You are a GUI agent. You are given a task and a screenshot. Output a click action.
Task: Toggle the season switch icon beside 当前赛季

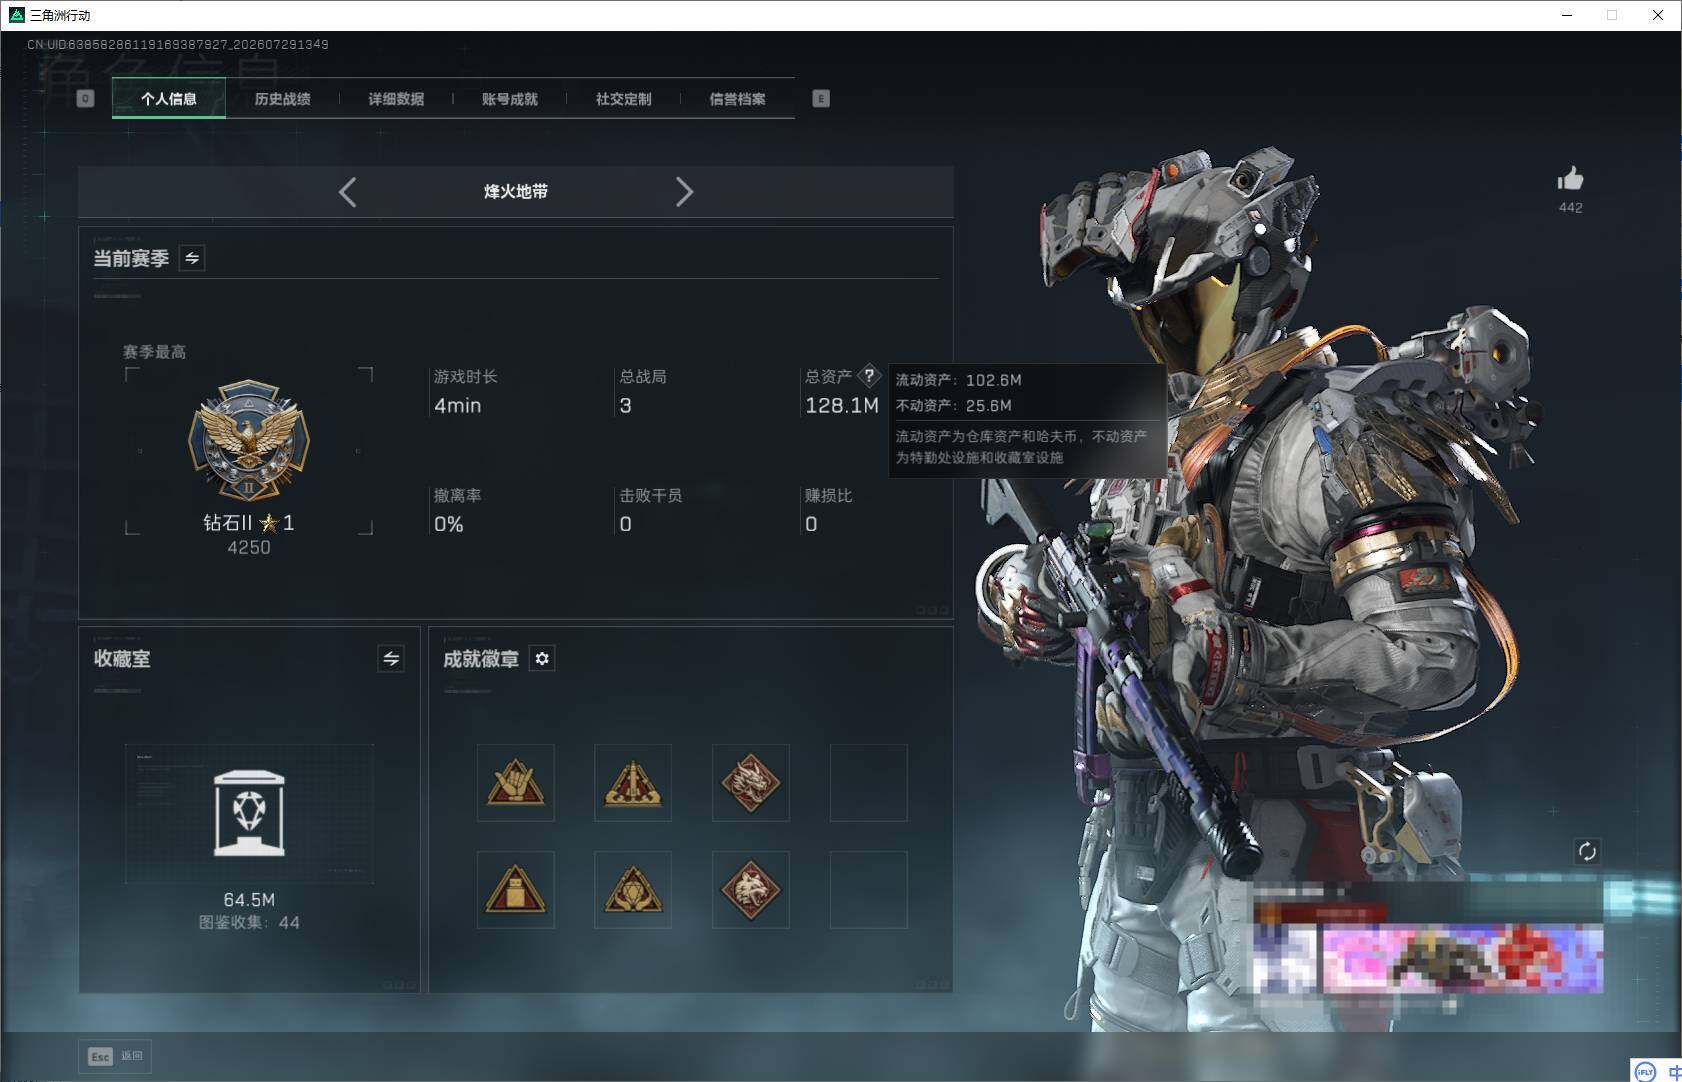[x=192, y=258]
